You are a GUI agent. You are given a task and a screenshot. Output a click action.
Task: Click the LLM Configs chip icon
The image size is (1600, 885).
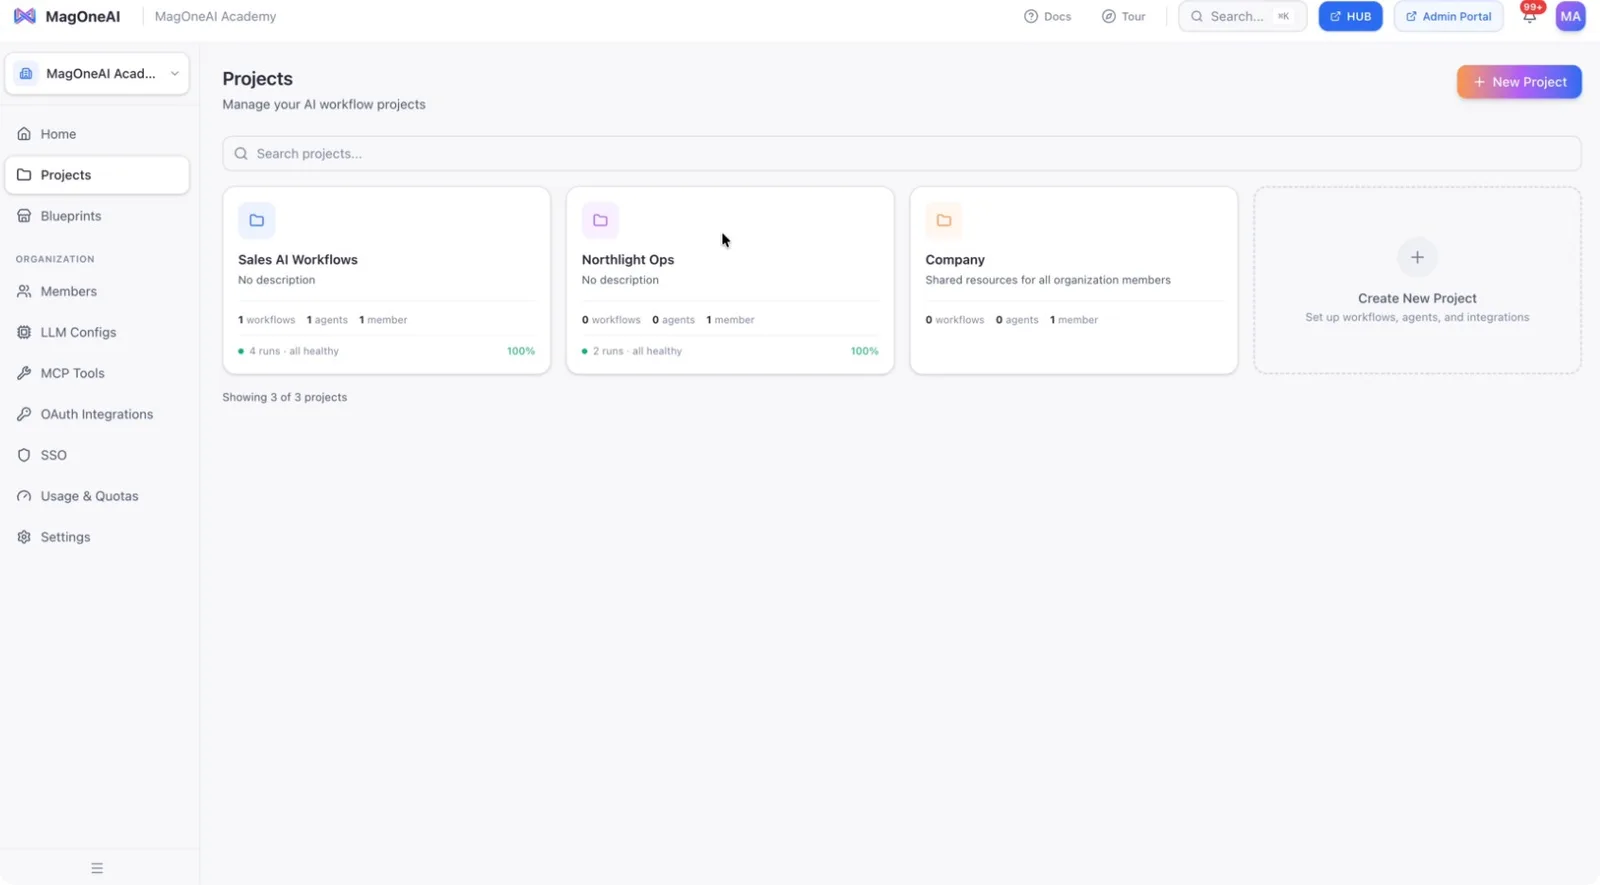pyautogui.click(x=24, y=332)
